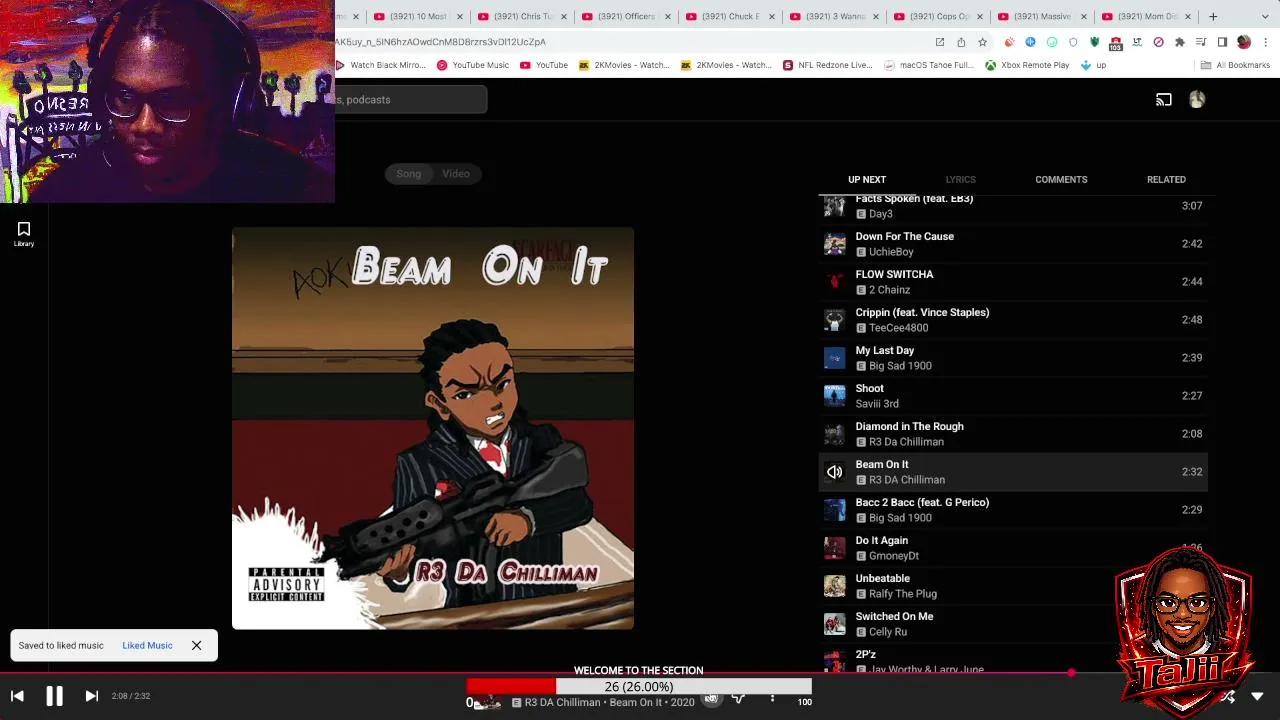The height and width of the screenshot is (720, 1280).
Task: Open Liked Music link in toast
Action: point(147,645)
